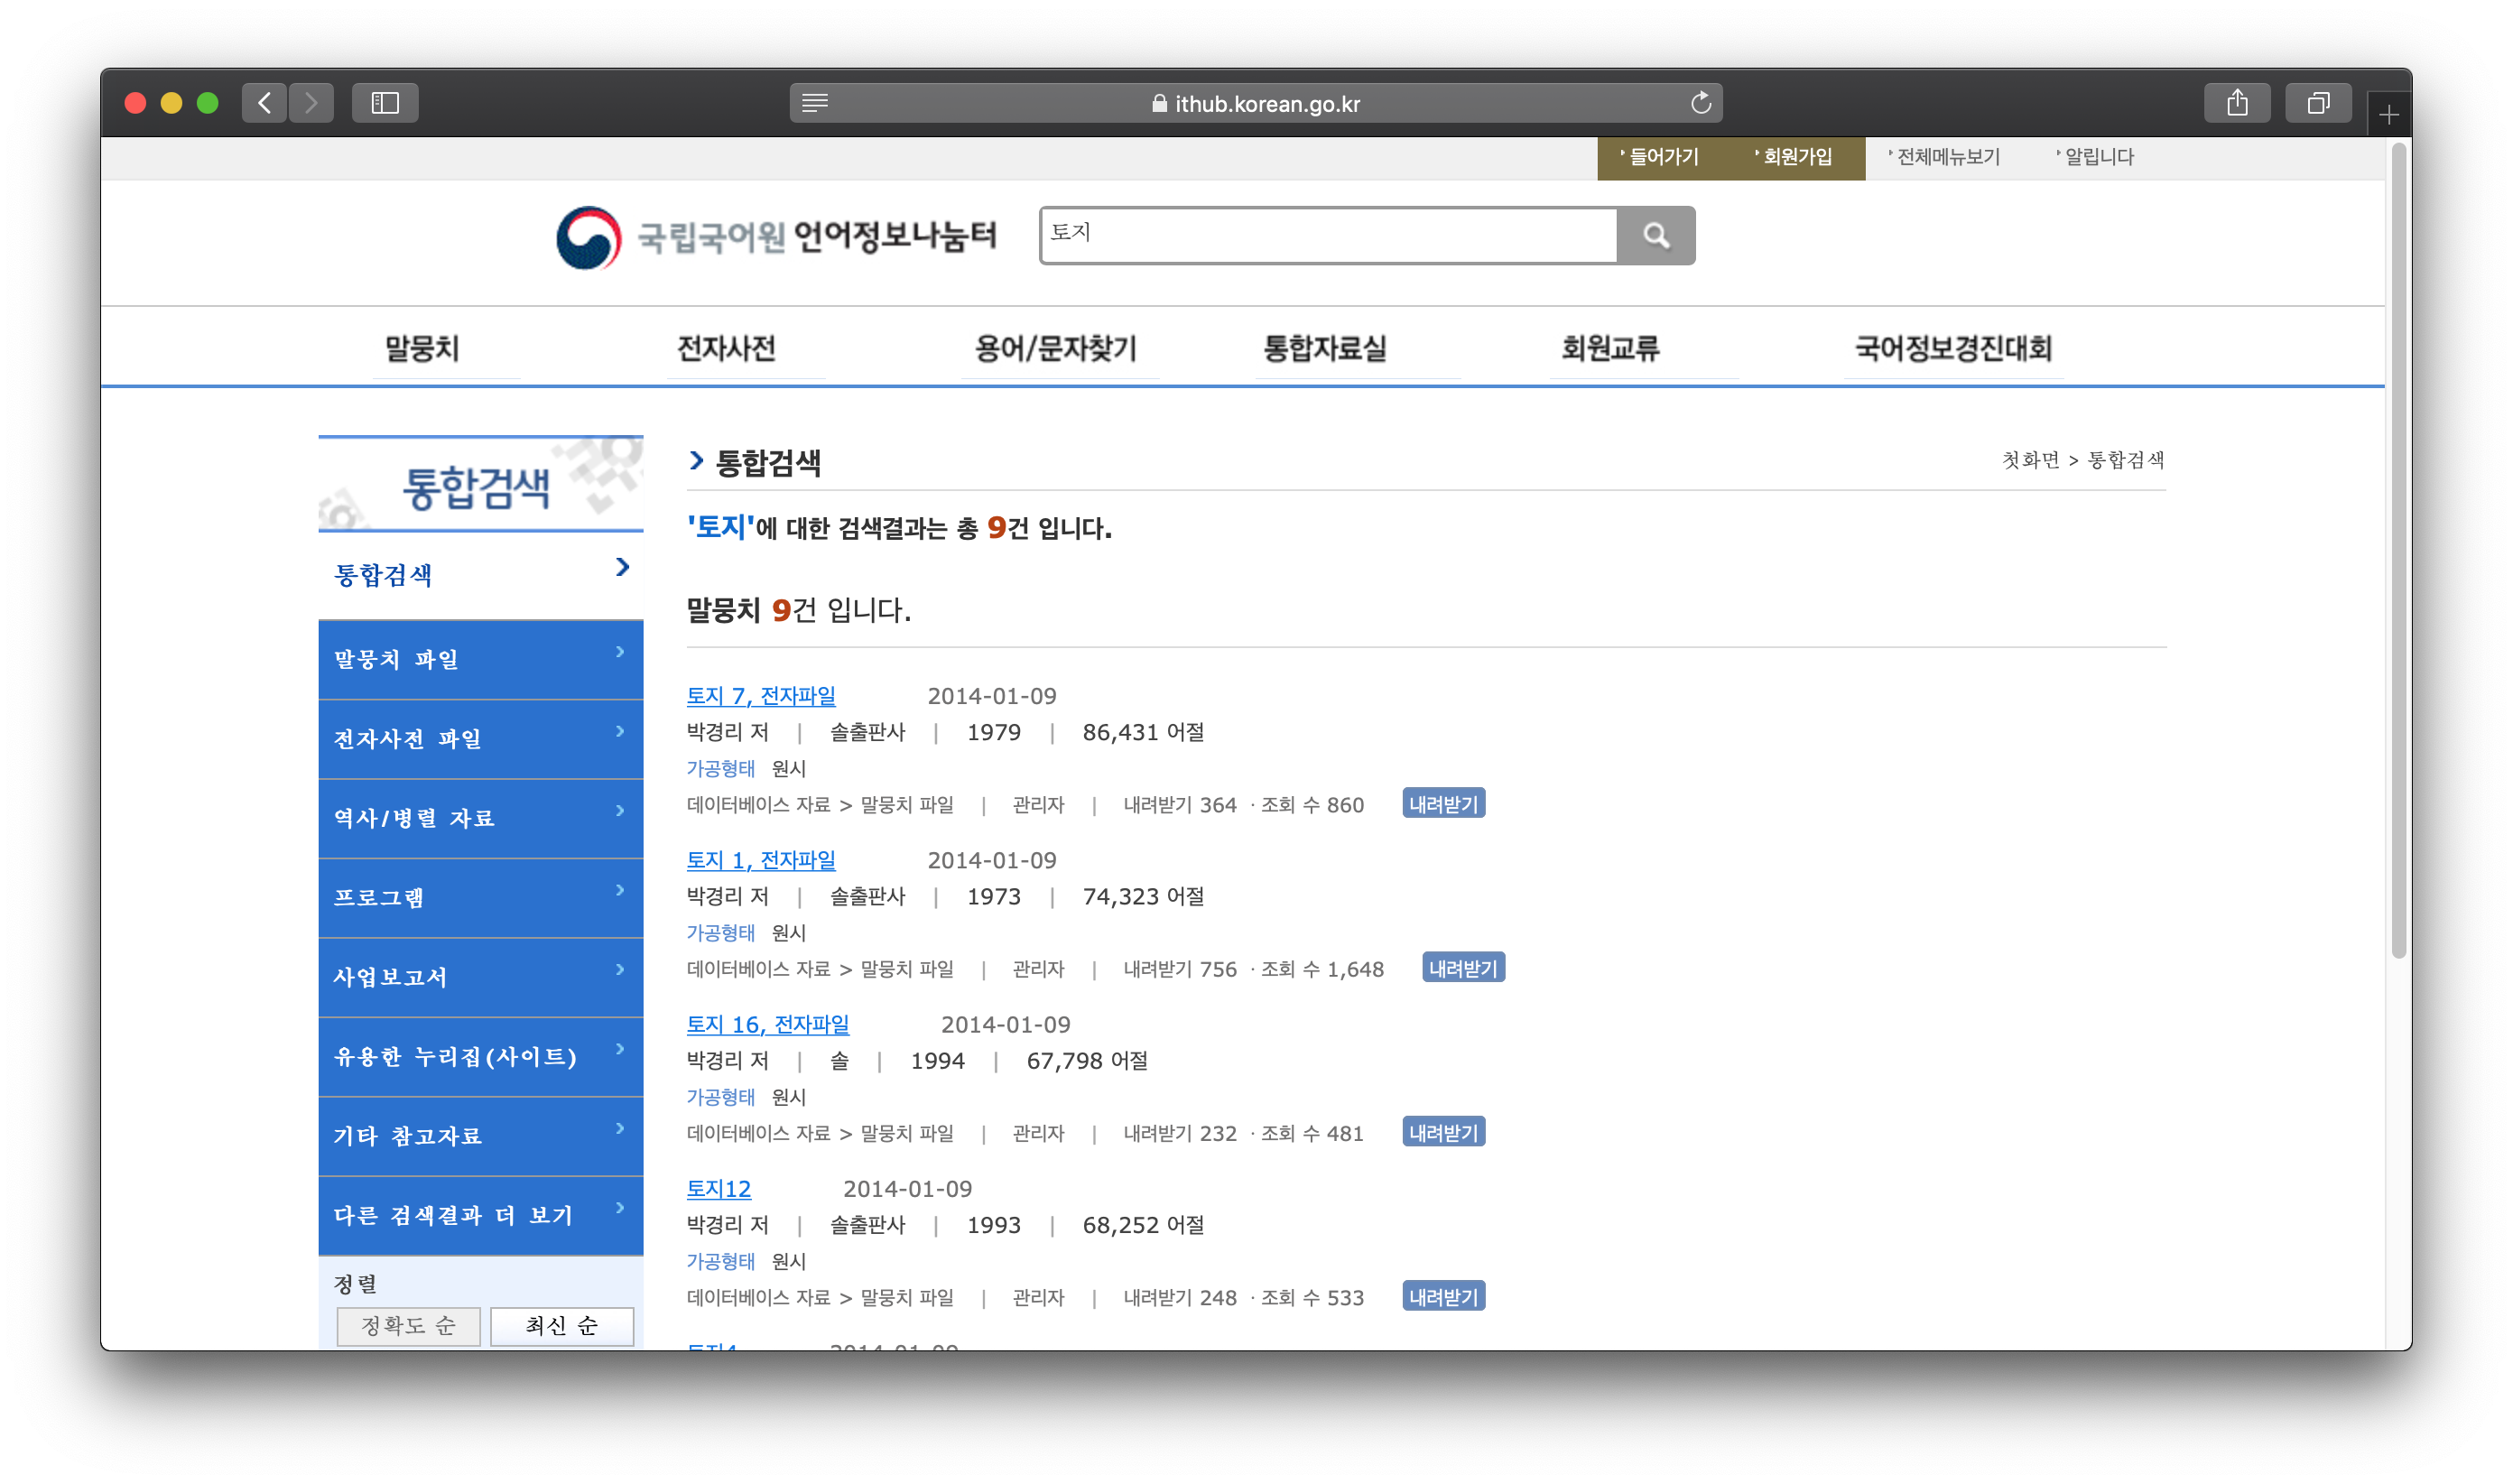
Task: Click the browser share icon
Action: (2238, 102)
